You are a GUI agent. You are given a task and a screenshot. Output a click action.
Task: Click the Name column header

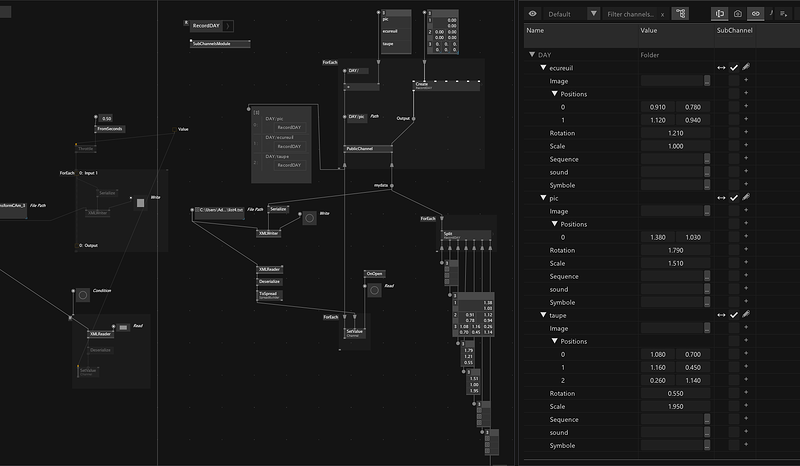click(x=535, y=31)
